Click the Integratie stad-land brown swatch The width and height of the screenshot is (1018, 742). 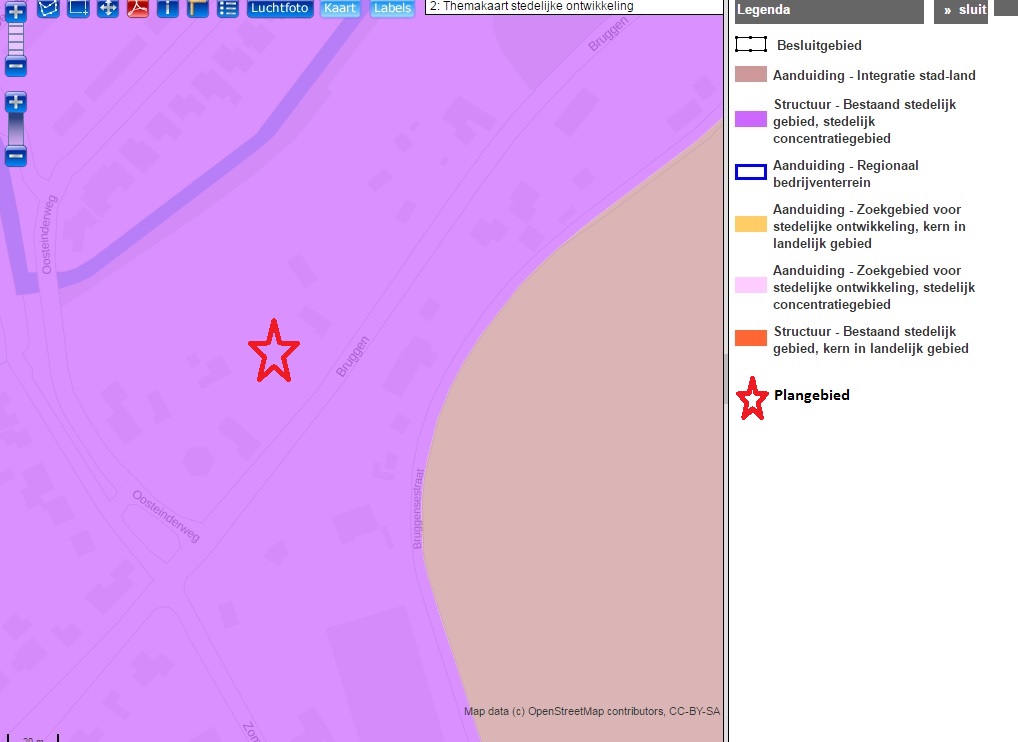[x=751, y=74]
